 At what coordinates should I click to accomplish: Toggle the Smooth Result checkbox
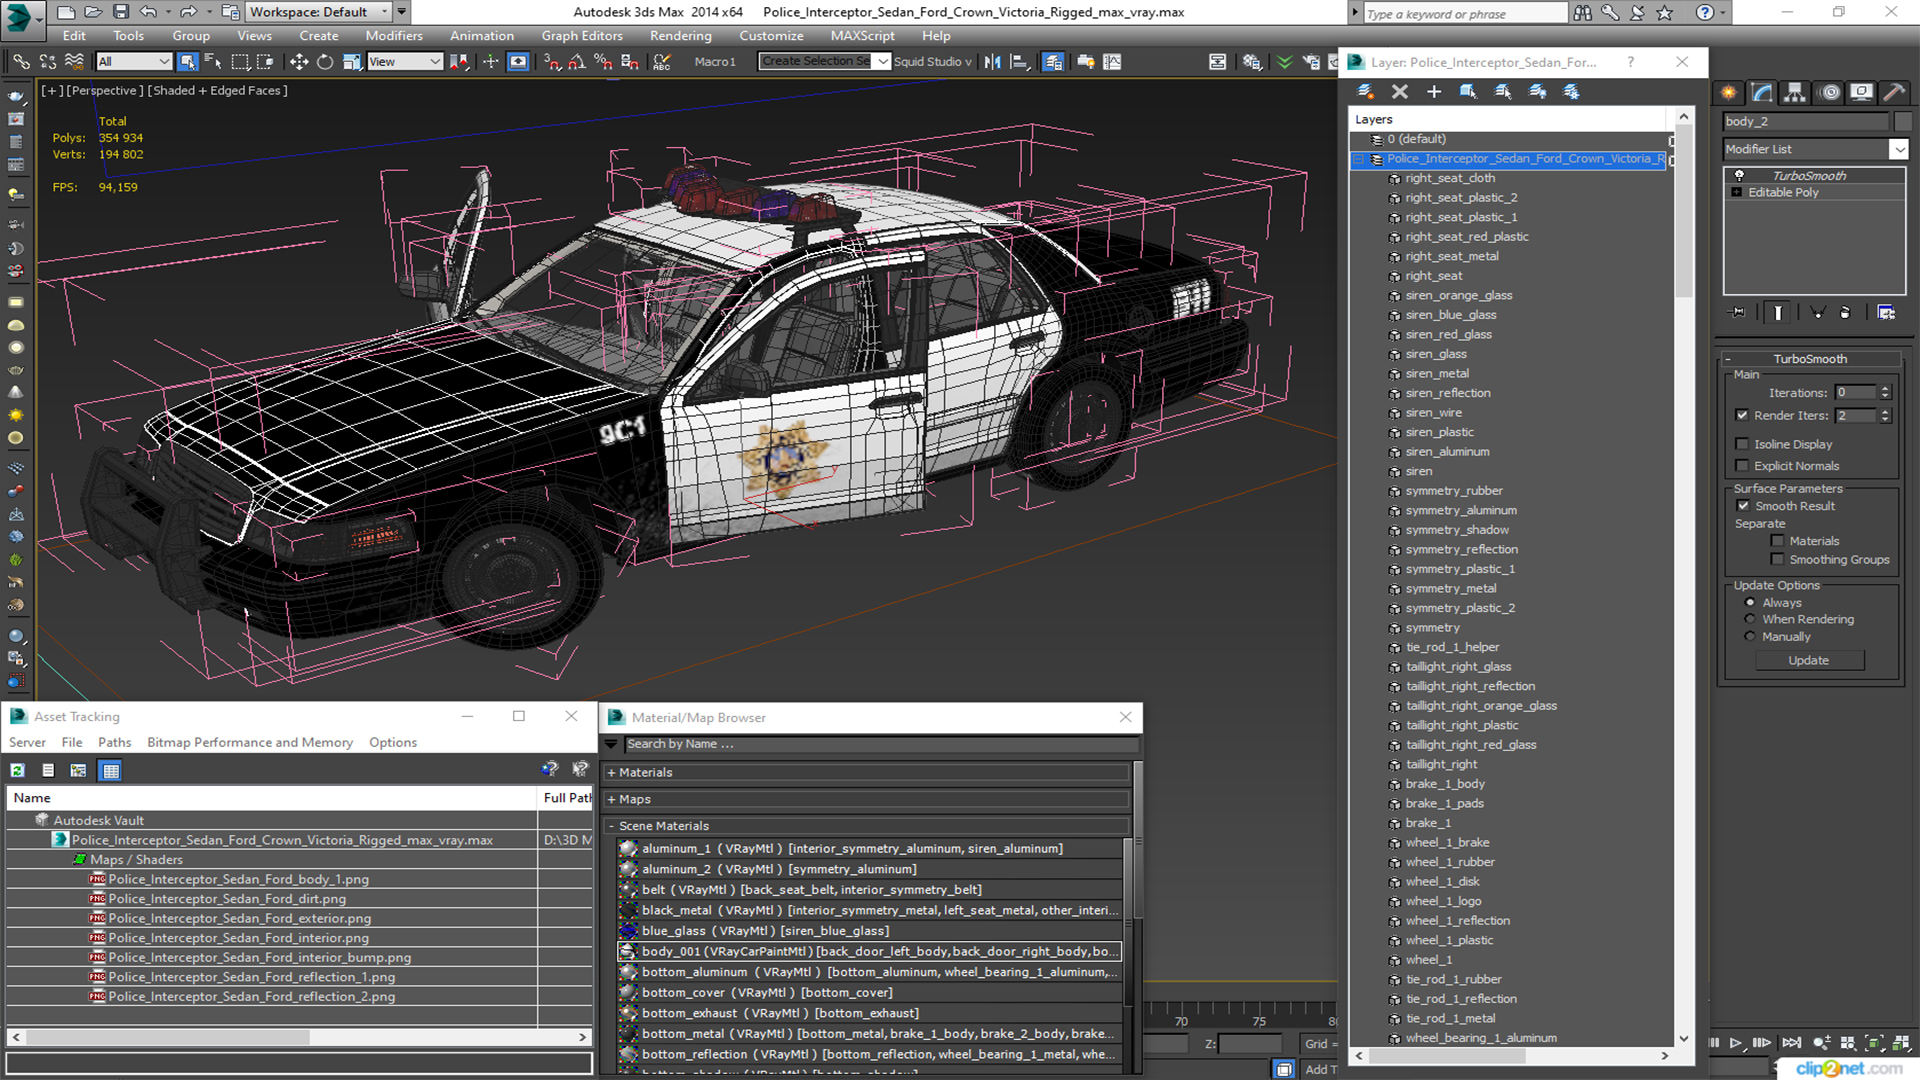pyautogui.click(x=1743, y=506)
